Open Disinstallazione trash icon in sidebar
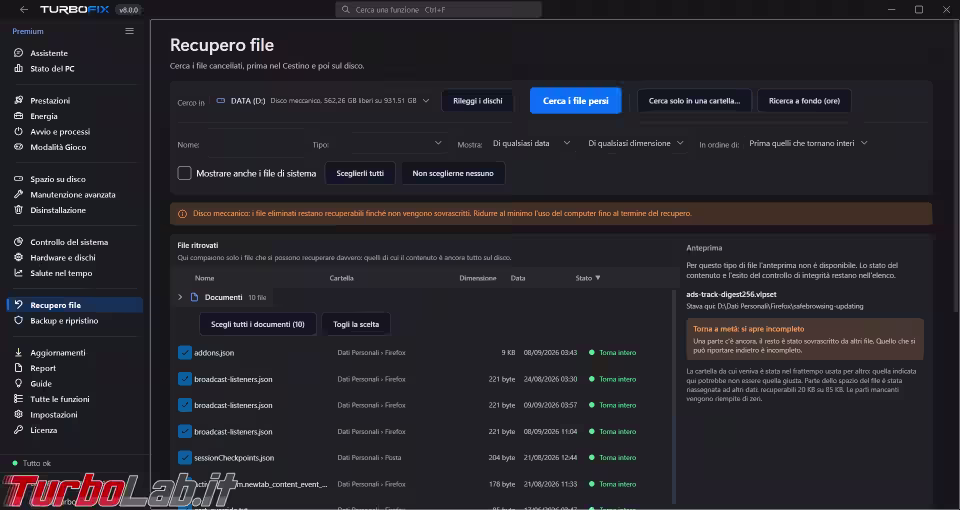The height and width of the screenshot is (510, 960). (18, 210)
